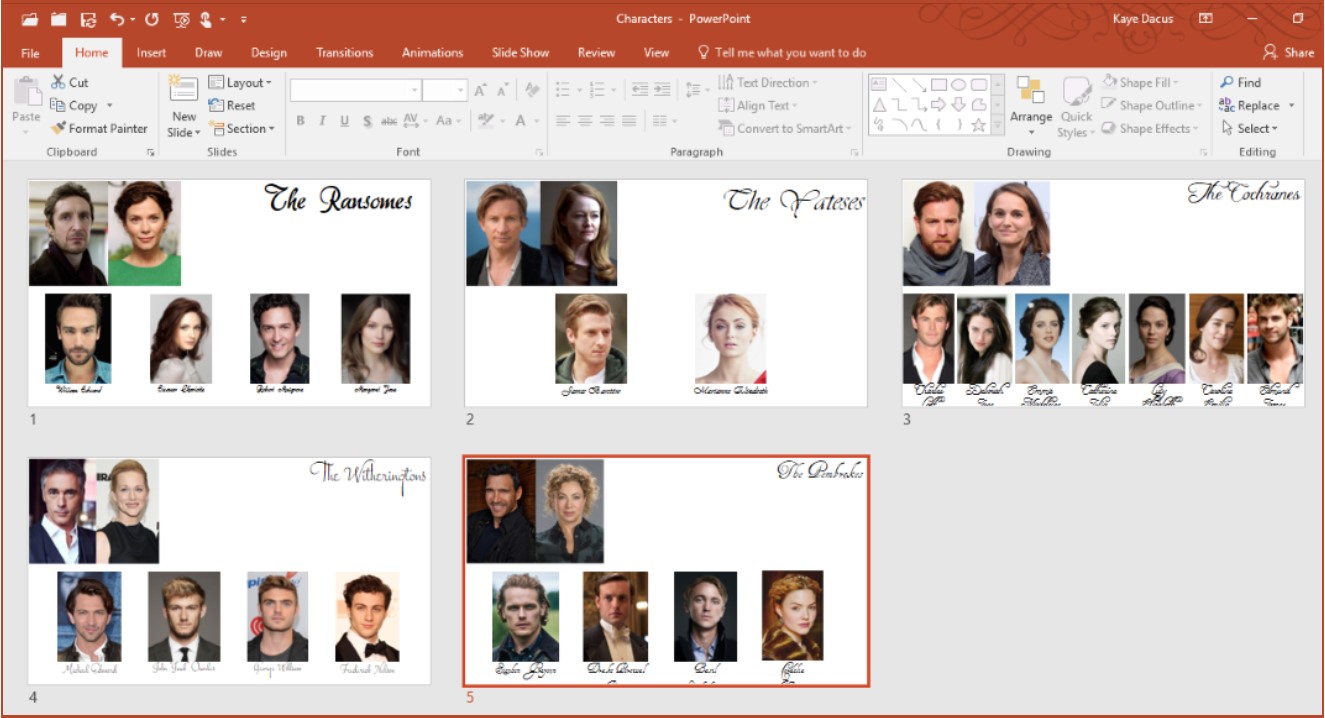Click the Format Painter brush icon
The height and width of the screenshot is (718, 1325).
(58, 128)
